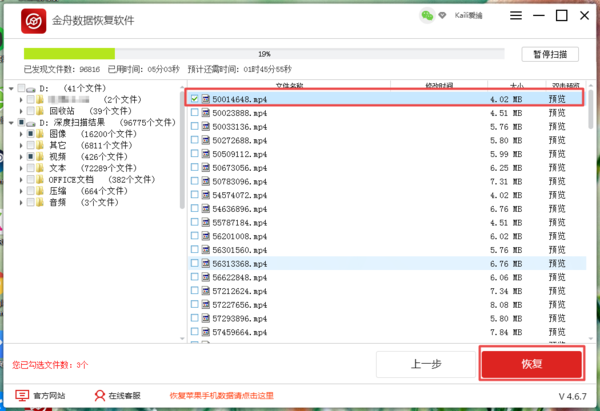Select the 55787184.mp4 file name
600x411 pixels.
pyautogui.click(x=240, y=222)
